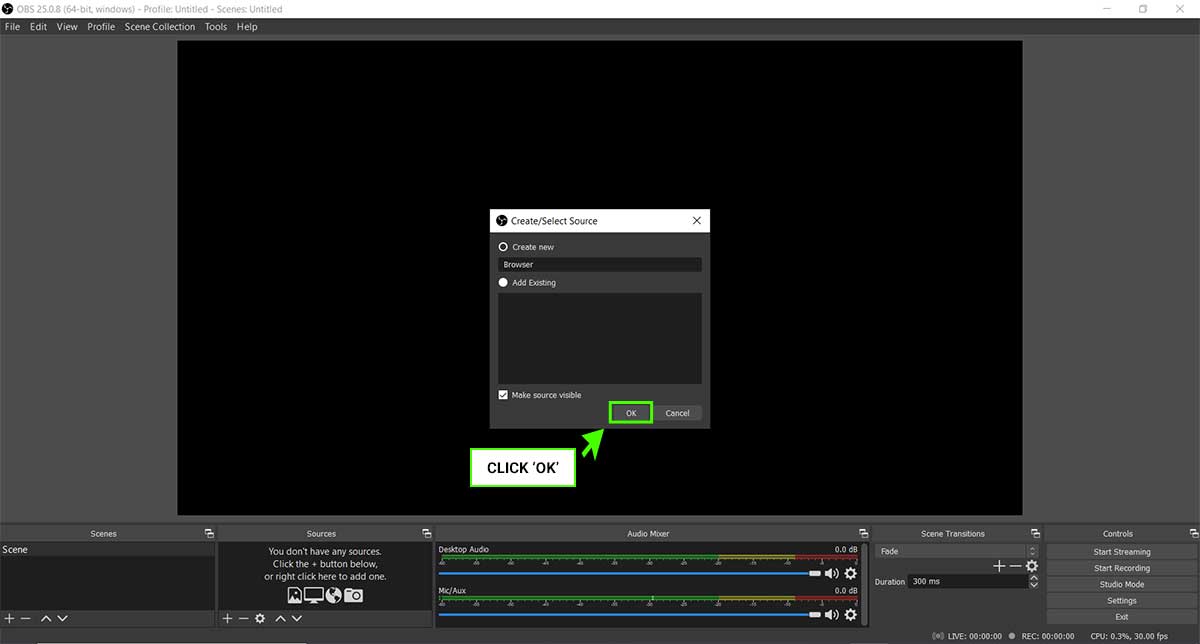Viewport: 1200px width, 644px height.
Task: Select 'Scene' in the Scenes list
Action: 108,550
